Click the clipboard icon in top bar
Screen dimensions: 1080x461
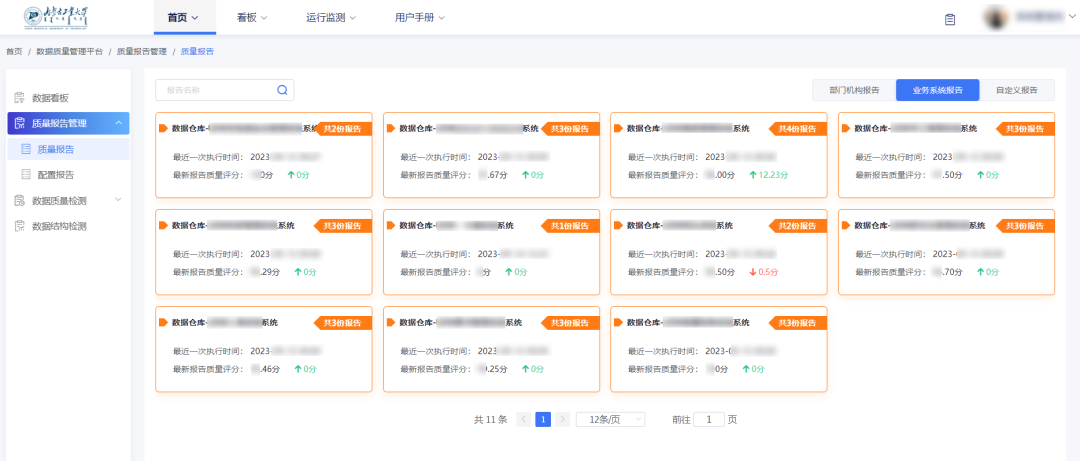pyautogui.click(x=949, y=19)
